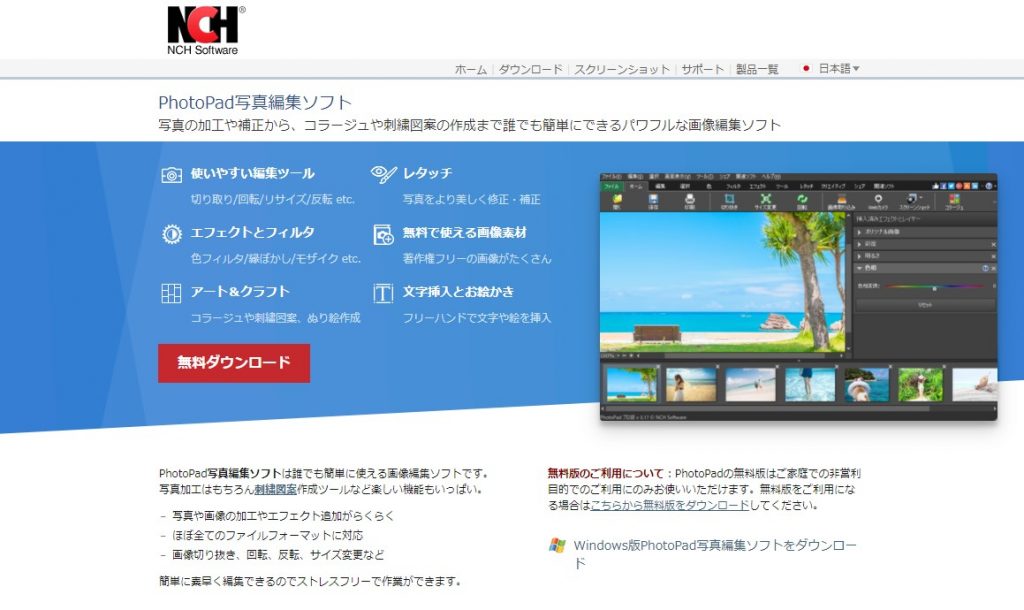Select the 切り抜き crop tool icon in PhotoPad
The image size is (1024, 610).
(729, 199)
